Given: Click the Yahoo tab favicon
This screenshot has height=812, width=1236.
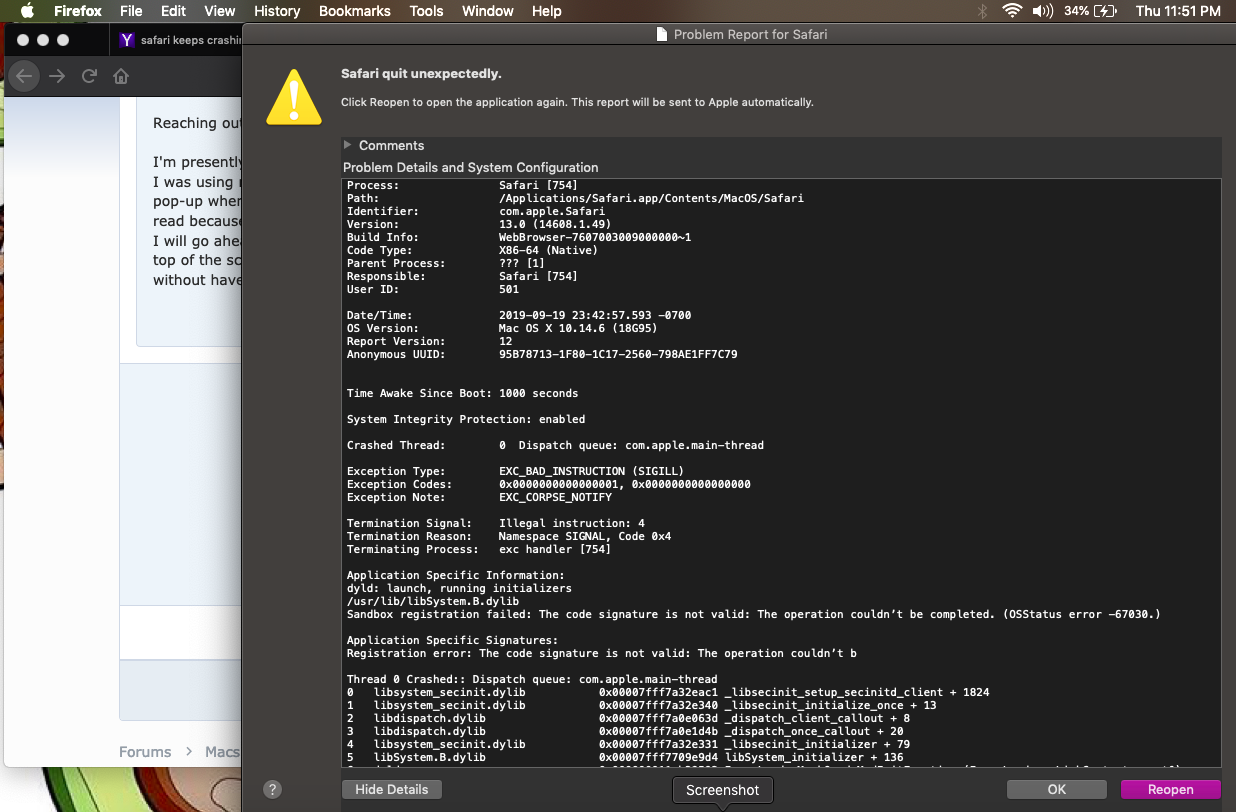Looking at the screenshot, I should point(127,40).
